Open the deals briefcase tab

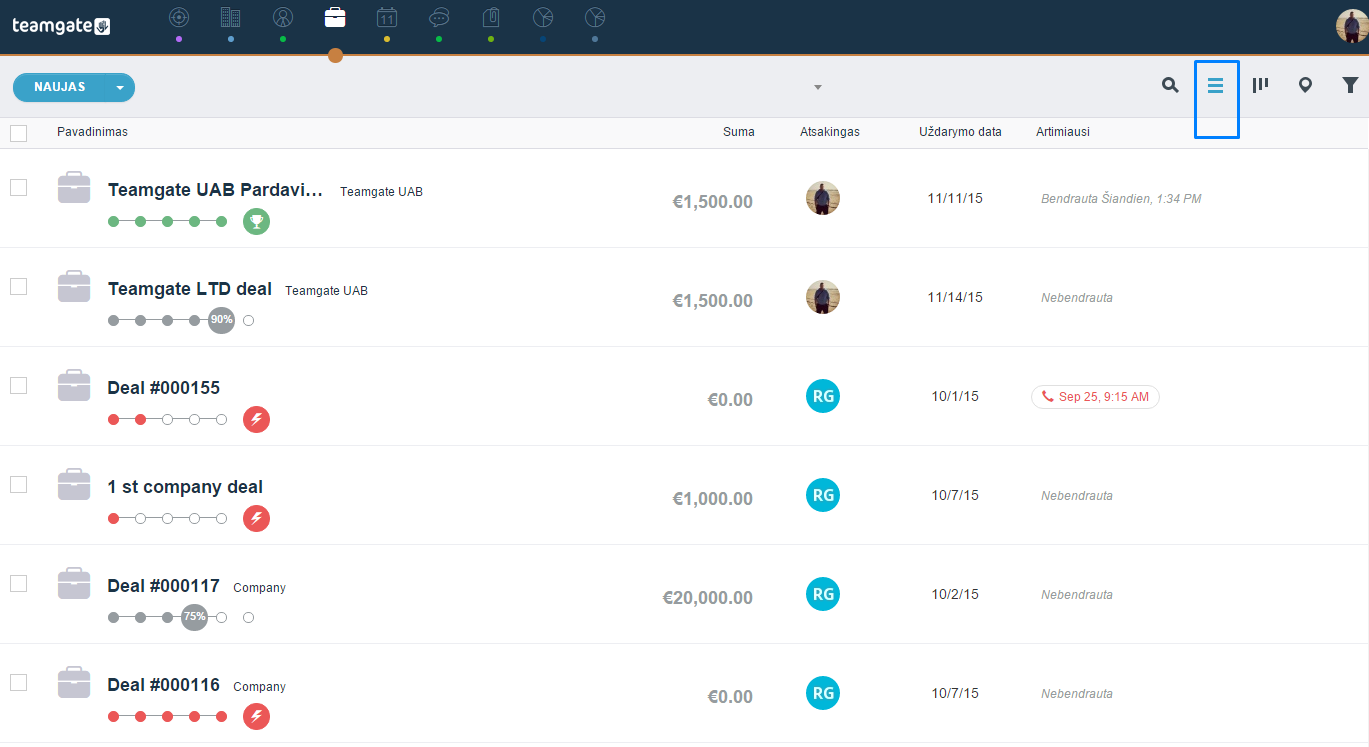coord(335,17)
